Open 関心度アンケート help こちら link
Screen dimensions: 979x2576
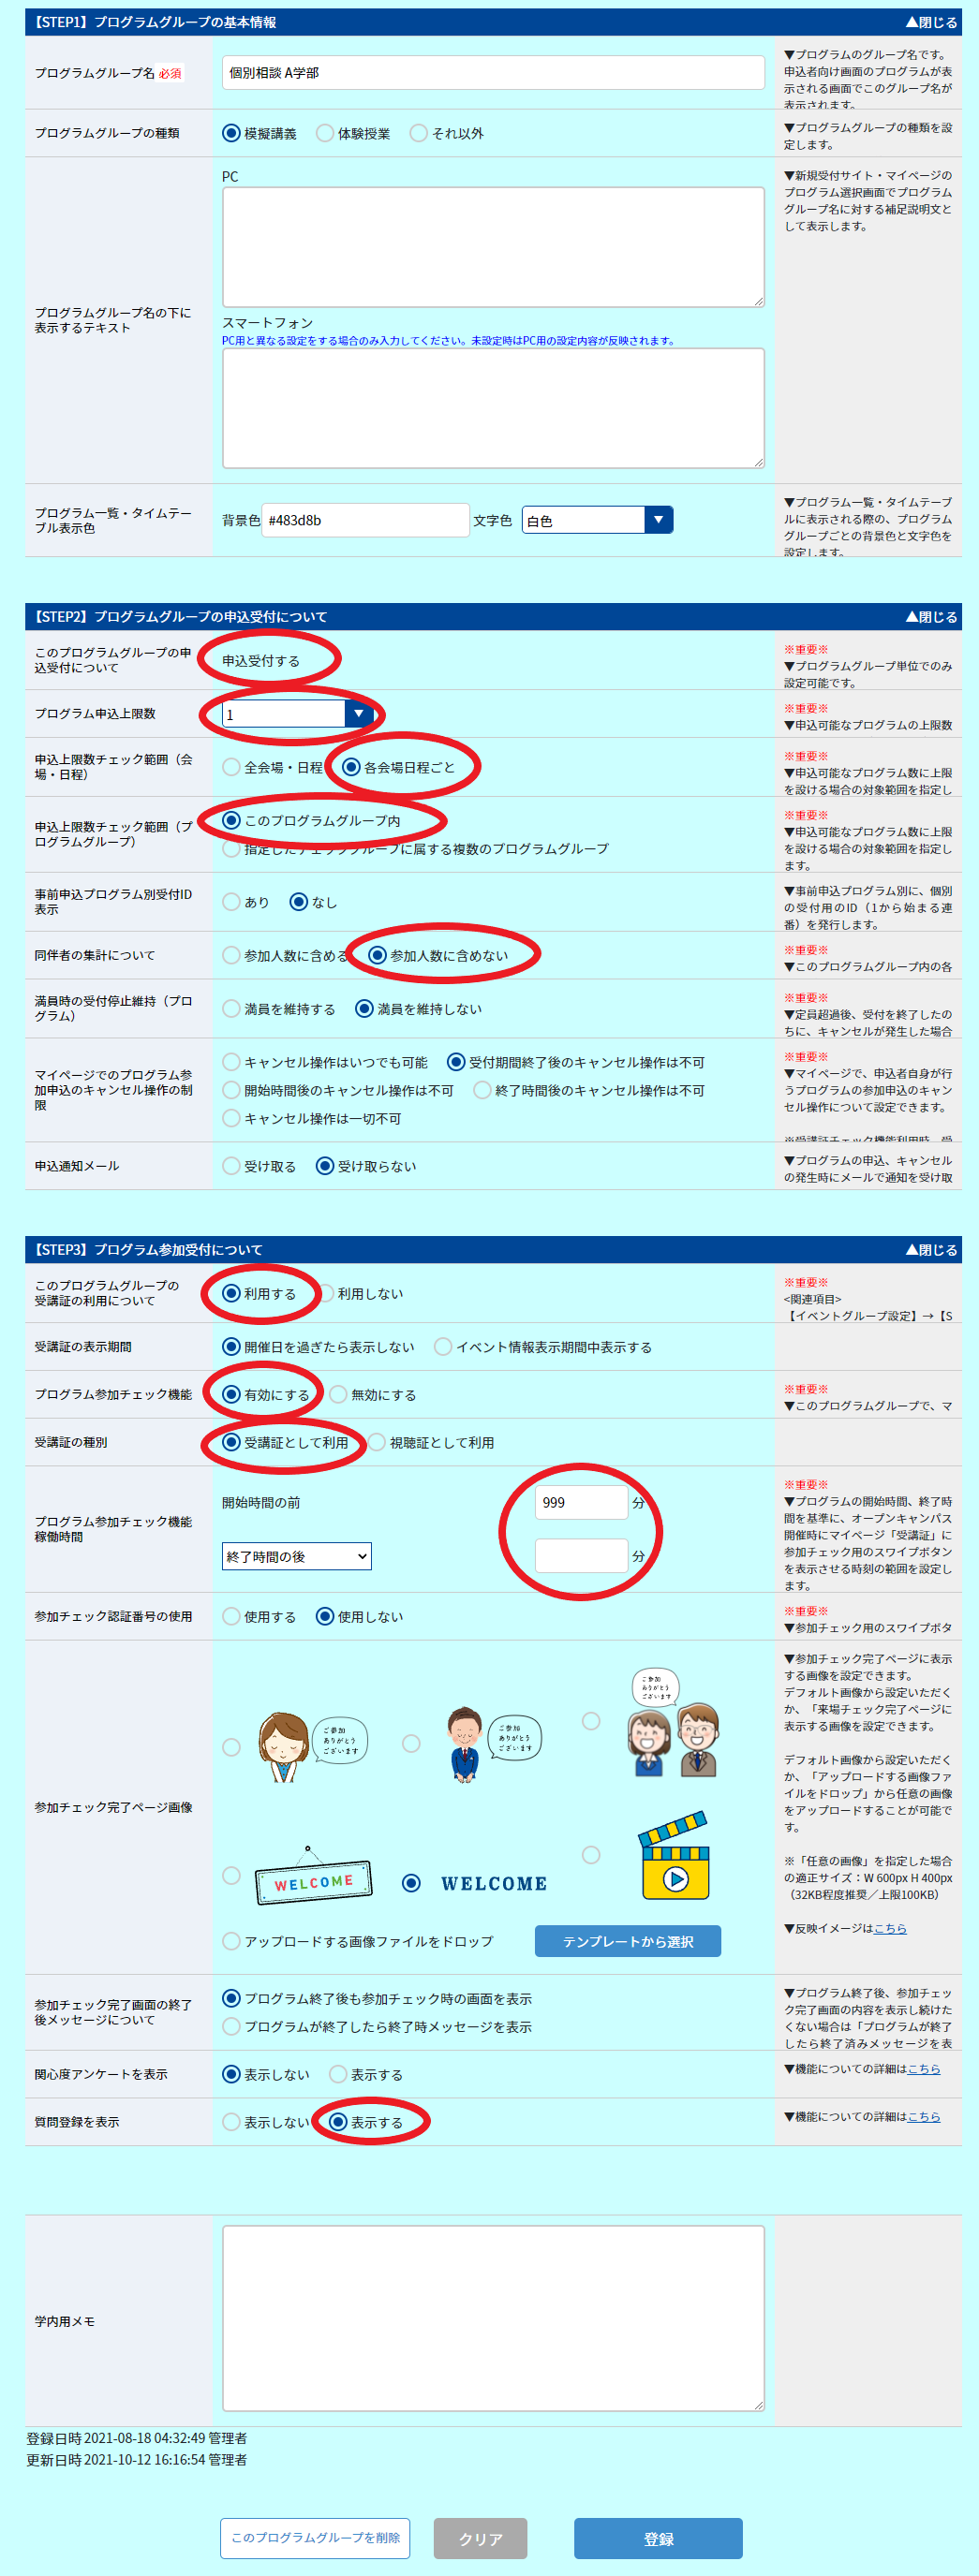click(923, 2068)
